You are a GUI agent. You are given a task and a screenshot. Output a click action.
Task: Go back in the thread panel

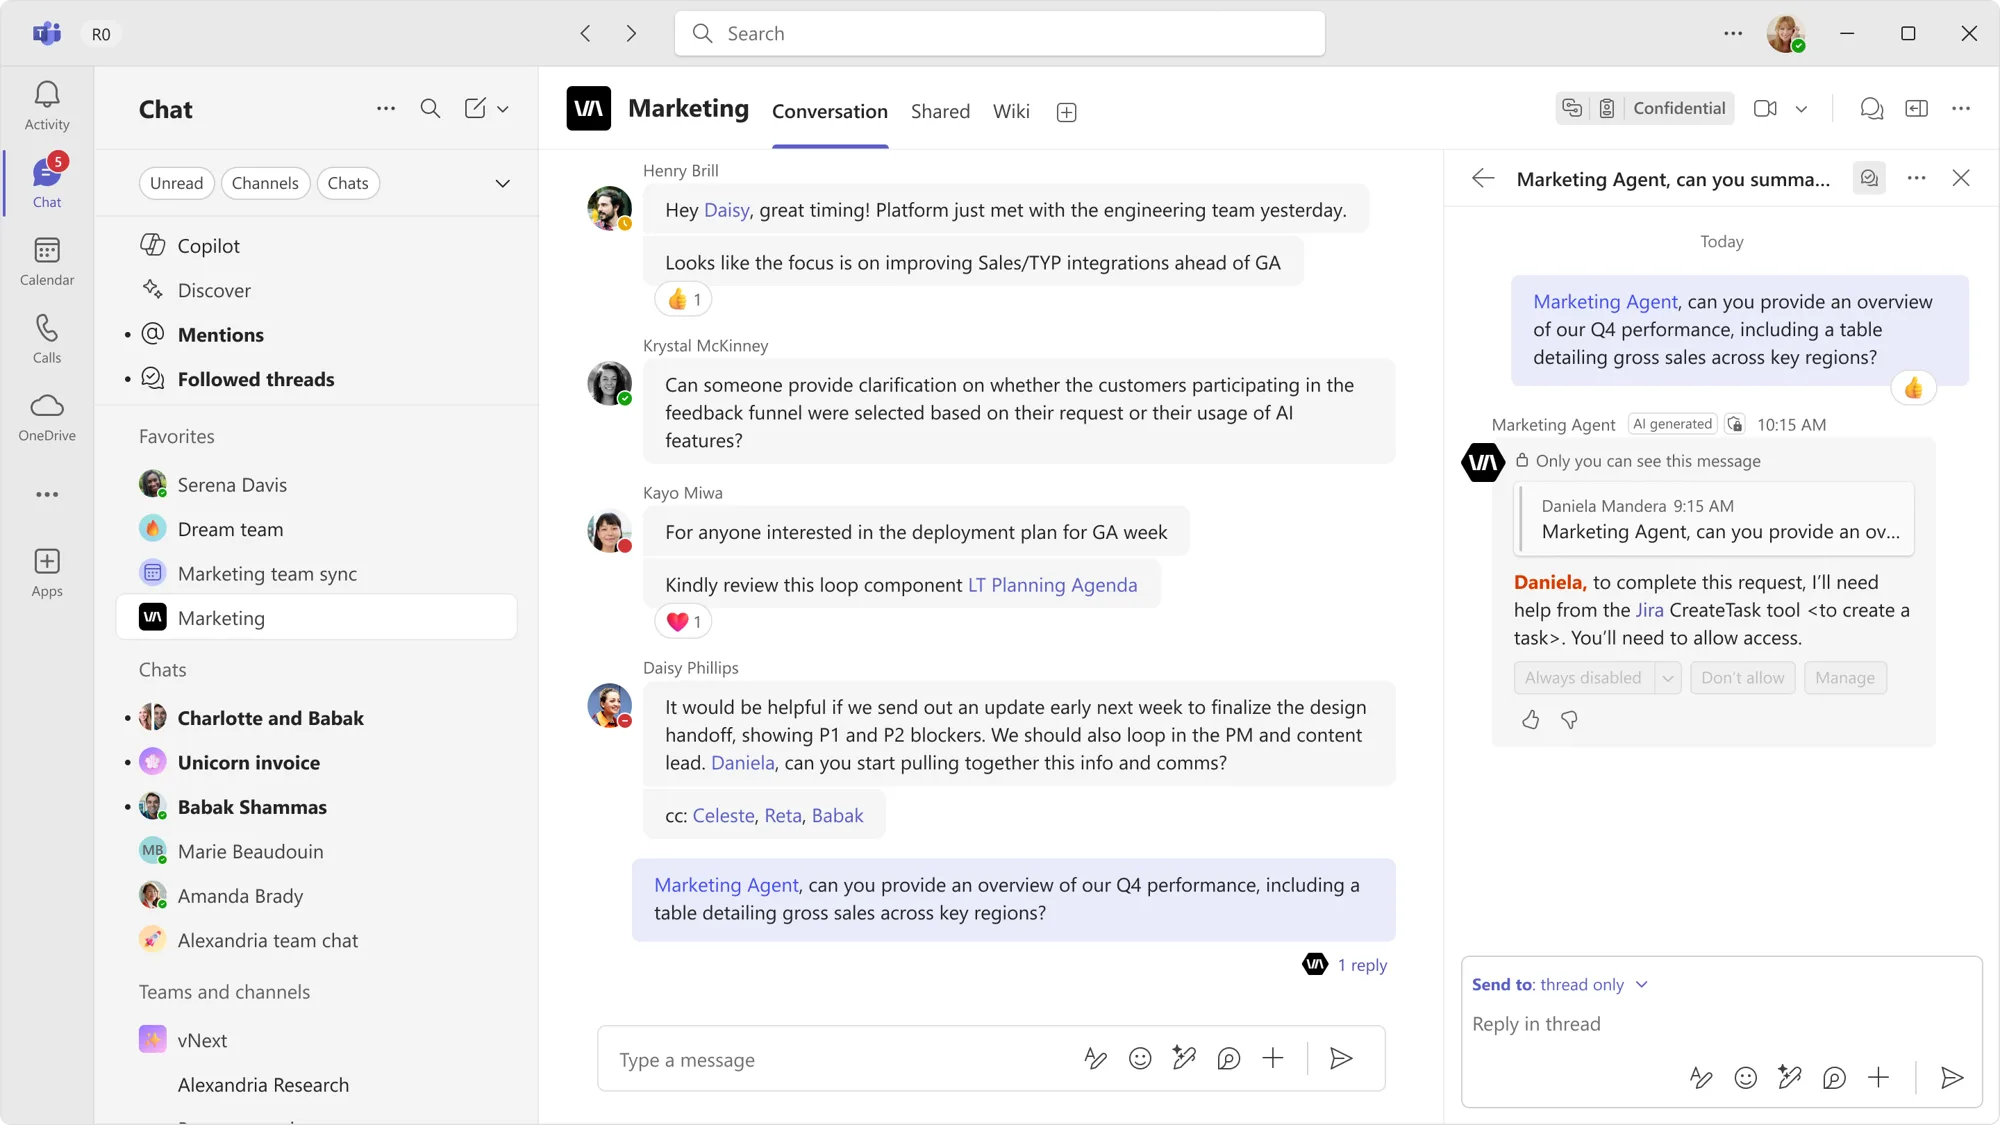pyautogui.click(x=1483, y=178)
